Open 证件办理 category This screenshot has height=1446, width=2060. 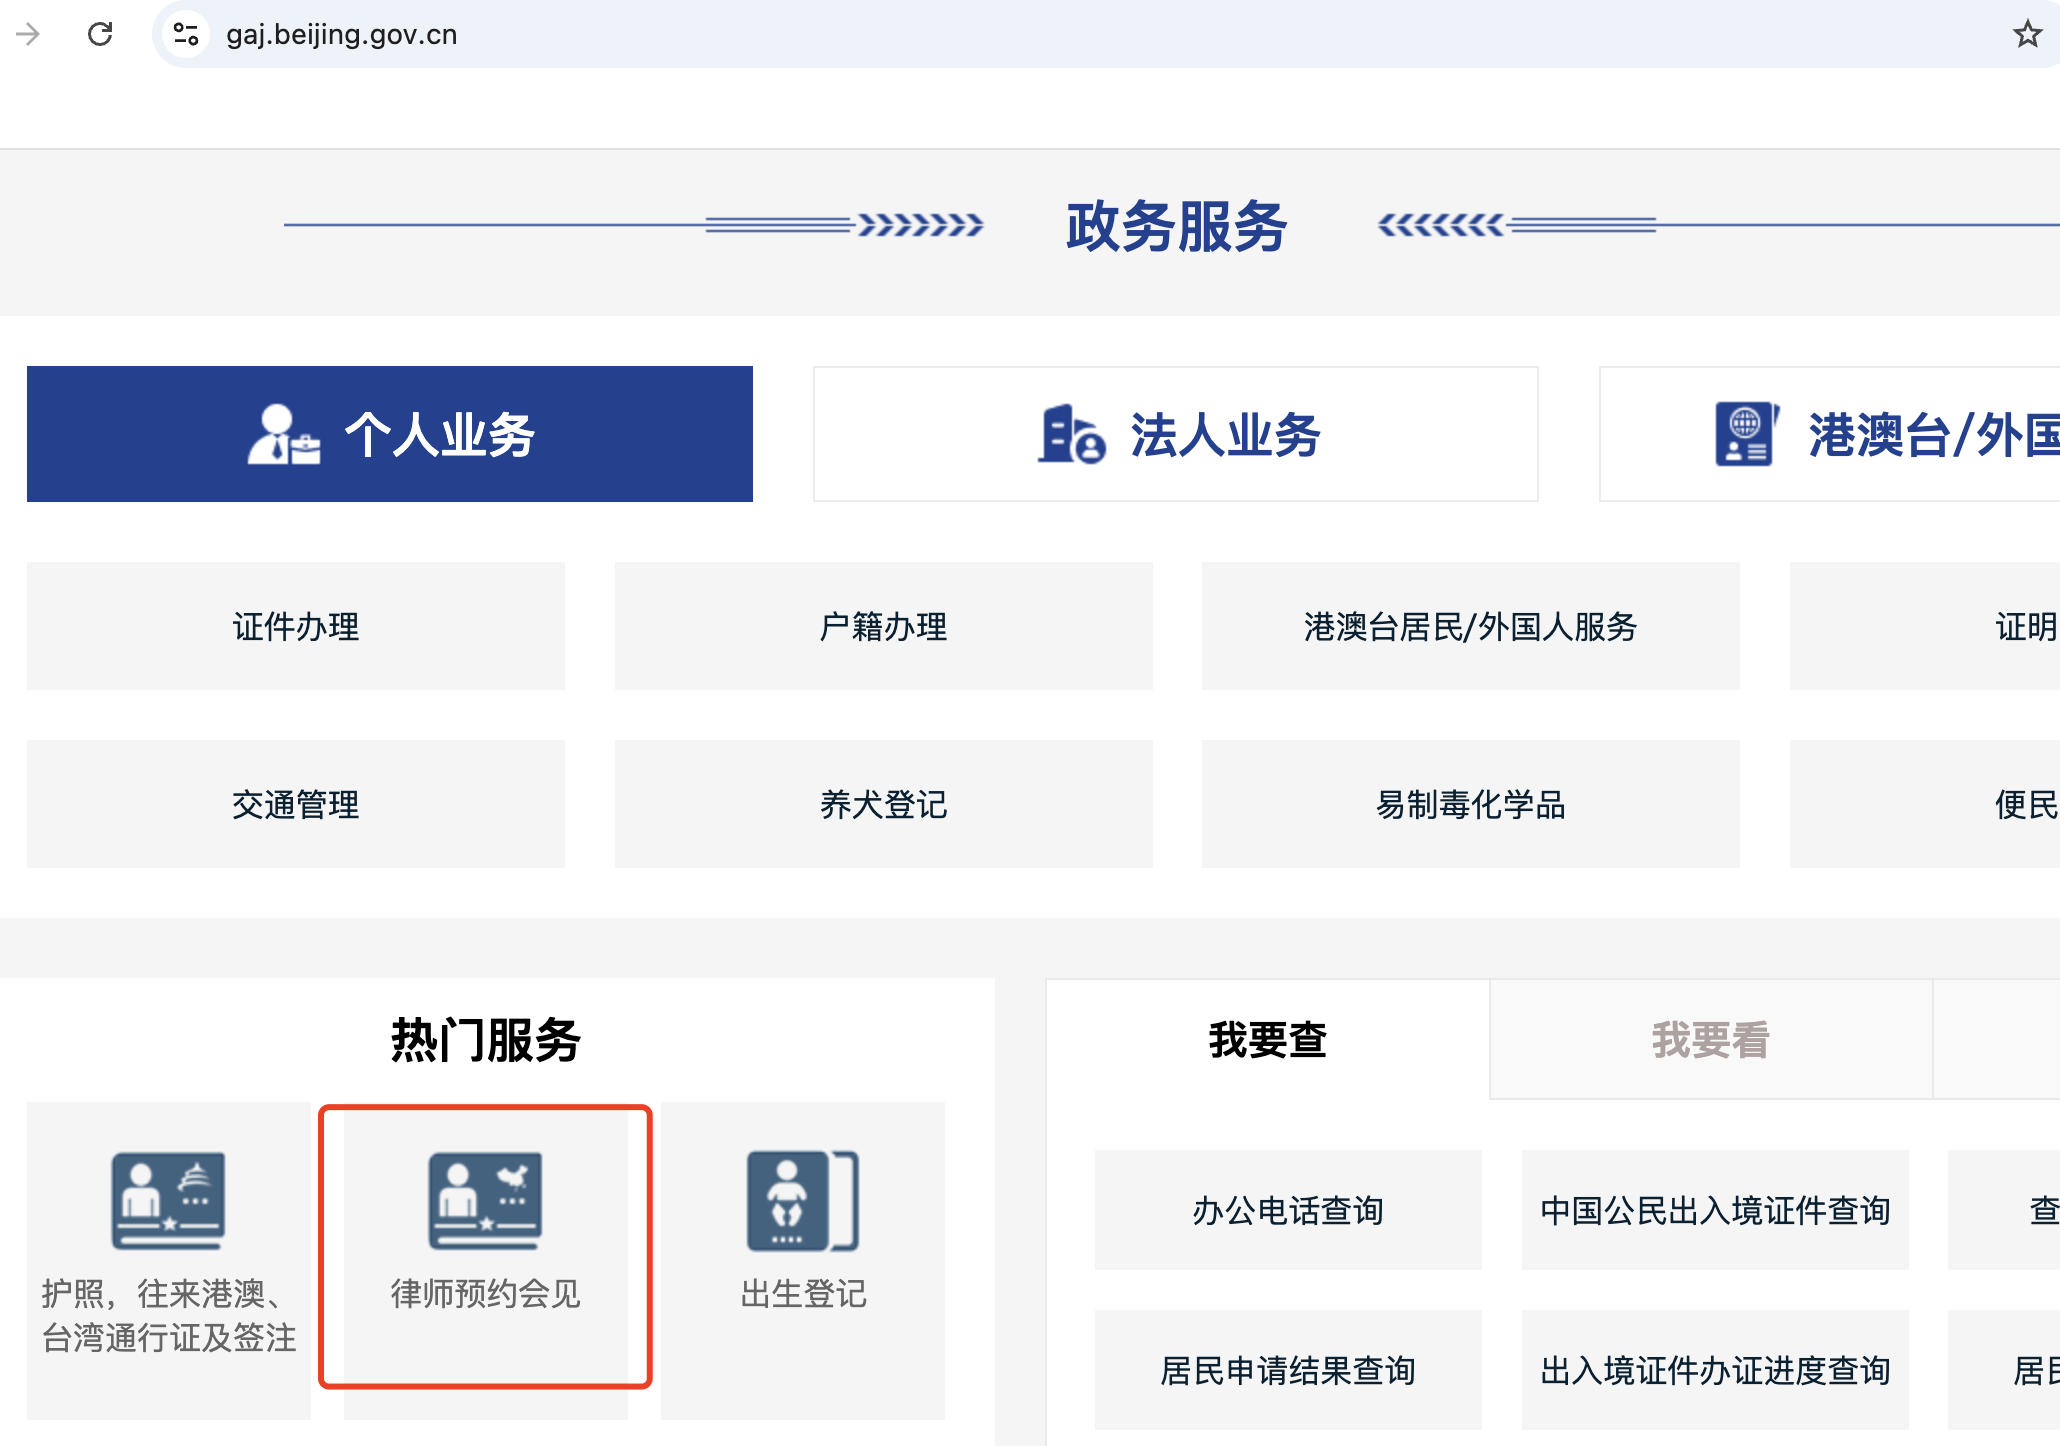296,626
